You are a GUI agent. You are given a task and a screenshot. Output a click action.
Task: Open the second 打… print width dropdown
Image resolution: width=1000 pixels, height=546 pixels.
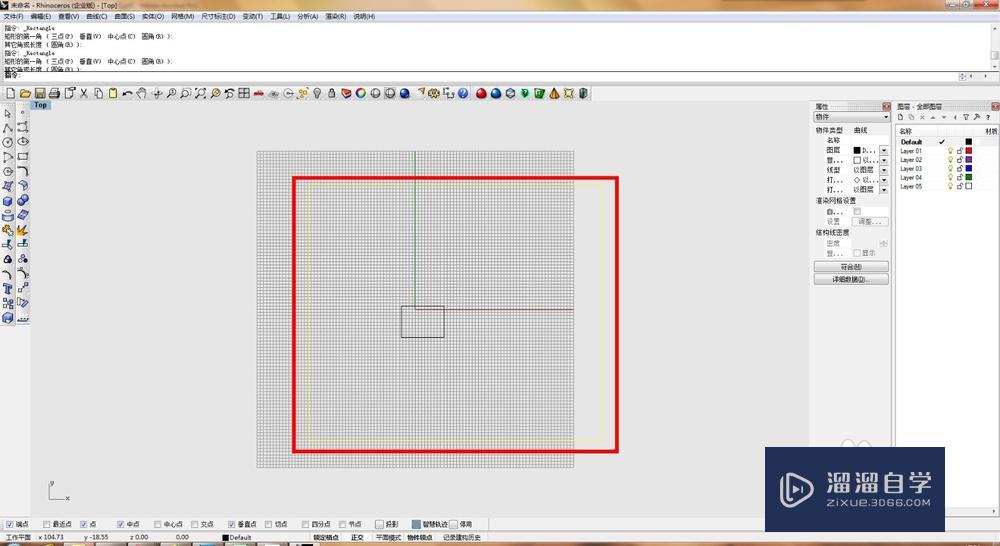pyautogui.click(x=884, y=189)
